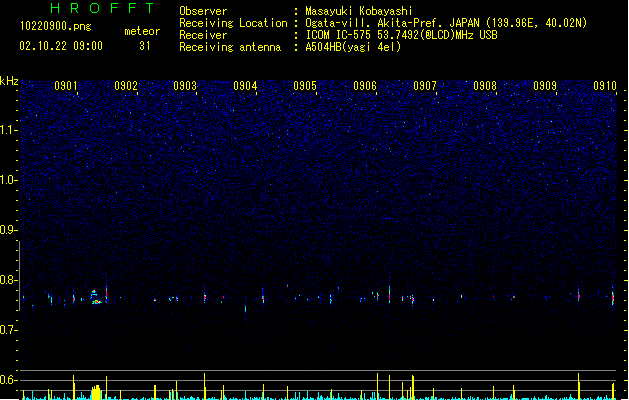Click the wide yellow intensity block after 0901
The width and height of the screenshot is (629, 400).
tap(95, 392)
